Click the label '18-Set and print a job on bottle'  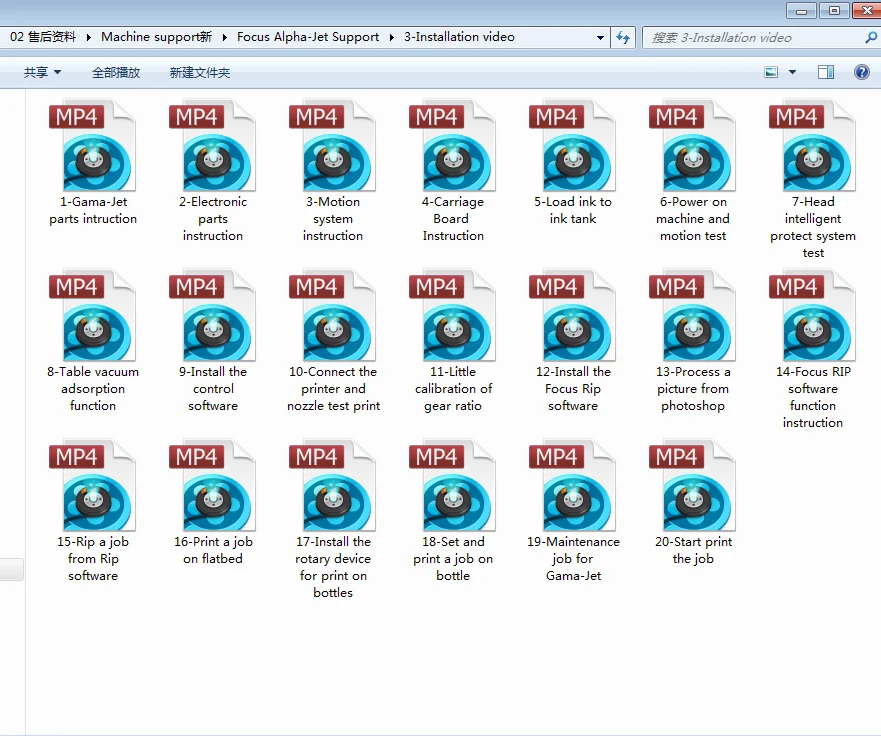[453, 558]
